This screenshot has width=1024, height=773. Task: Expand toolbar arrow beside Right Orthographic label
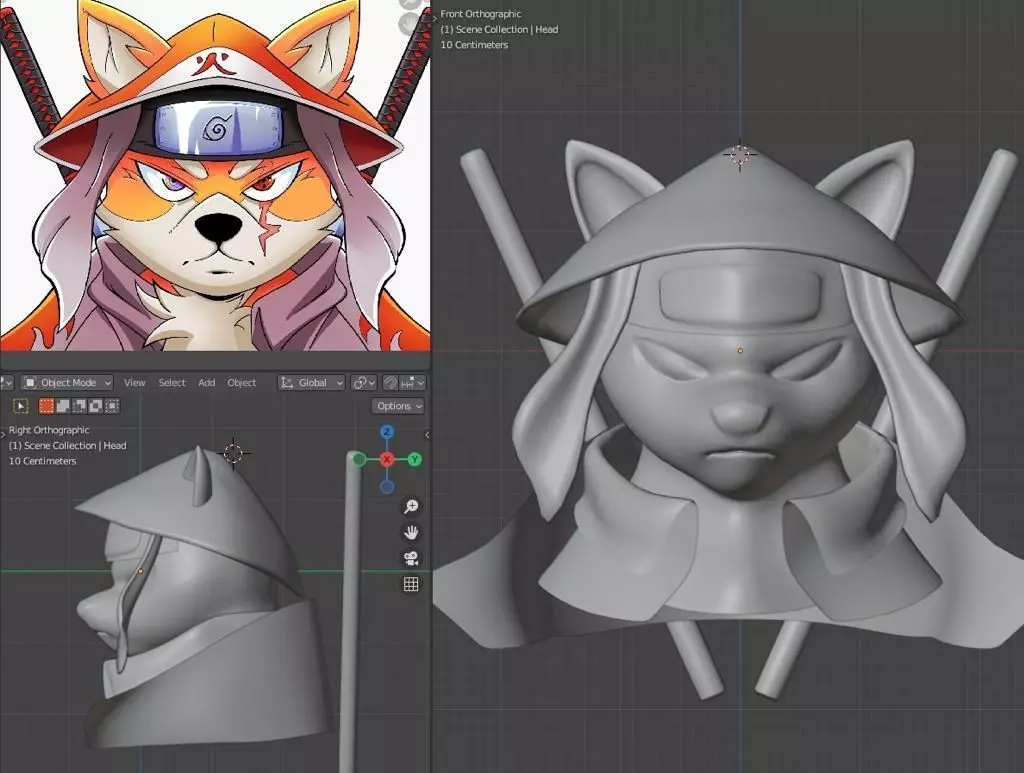3,434
